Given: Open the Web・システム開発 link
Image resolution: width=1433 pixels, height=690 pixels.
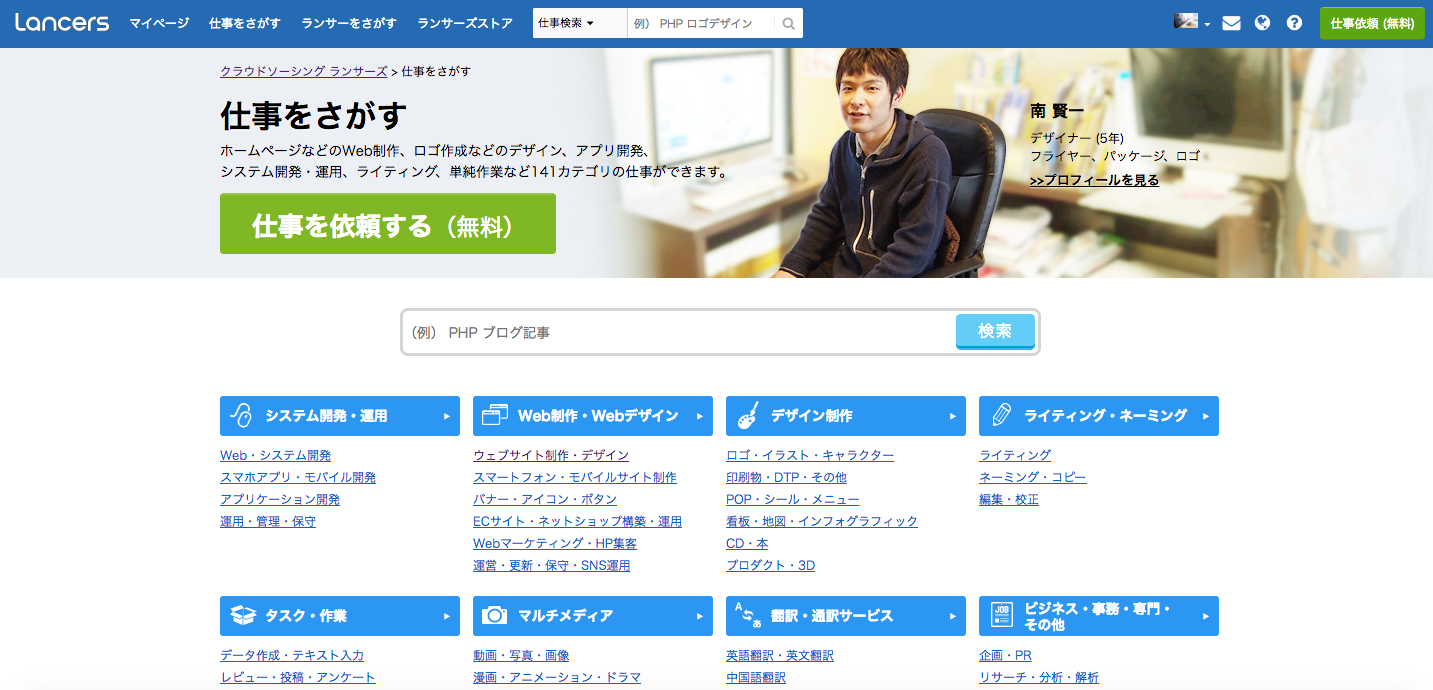Looking at the screenshot, I should coord(275,455).
